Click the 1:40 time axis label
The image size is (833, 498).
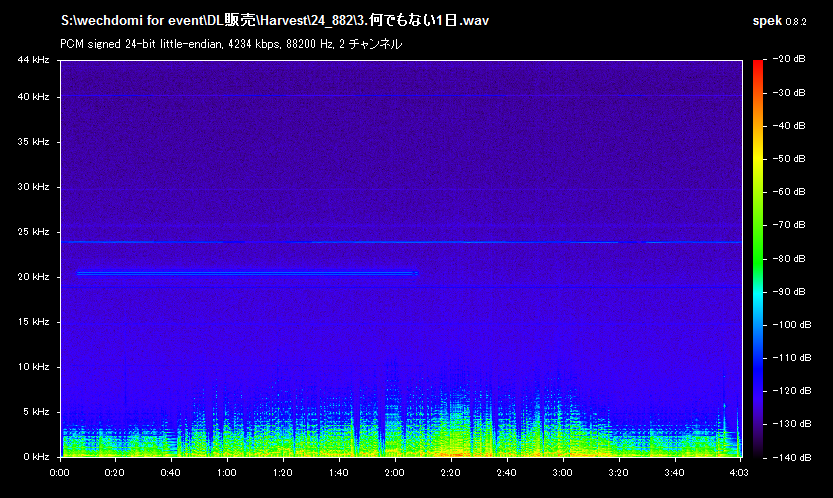[x=338, y=472]
